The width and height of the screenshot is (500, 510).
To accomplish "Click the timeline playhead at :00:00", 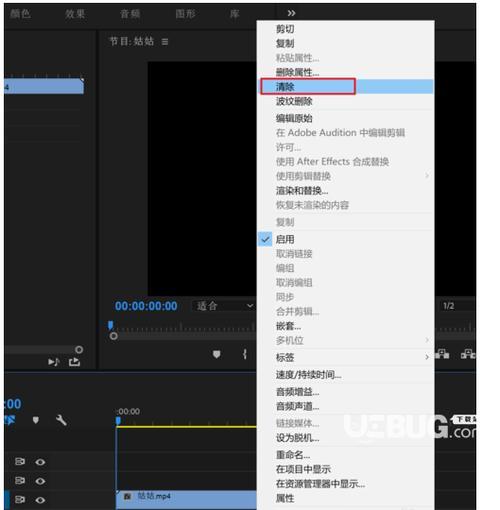I will 118,421.
